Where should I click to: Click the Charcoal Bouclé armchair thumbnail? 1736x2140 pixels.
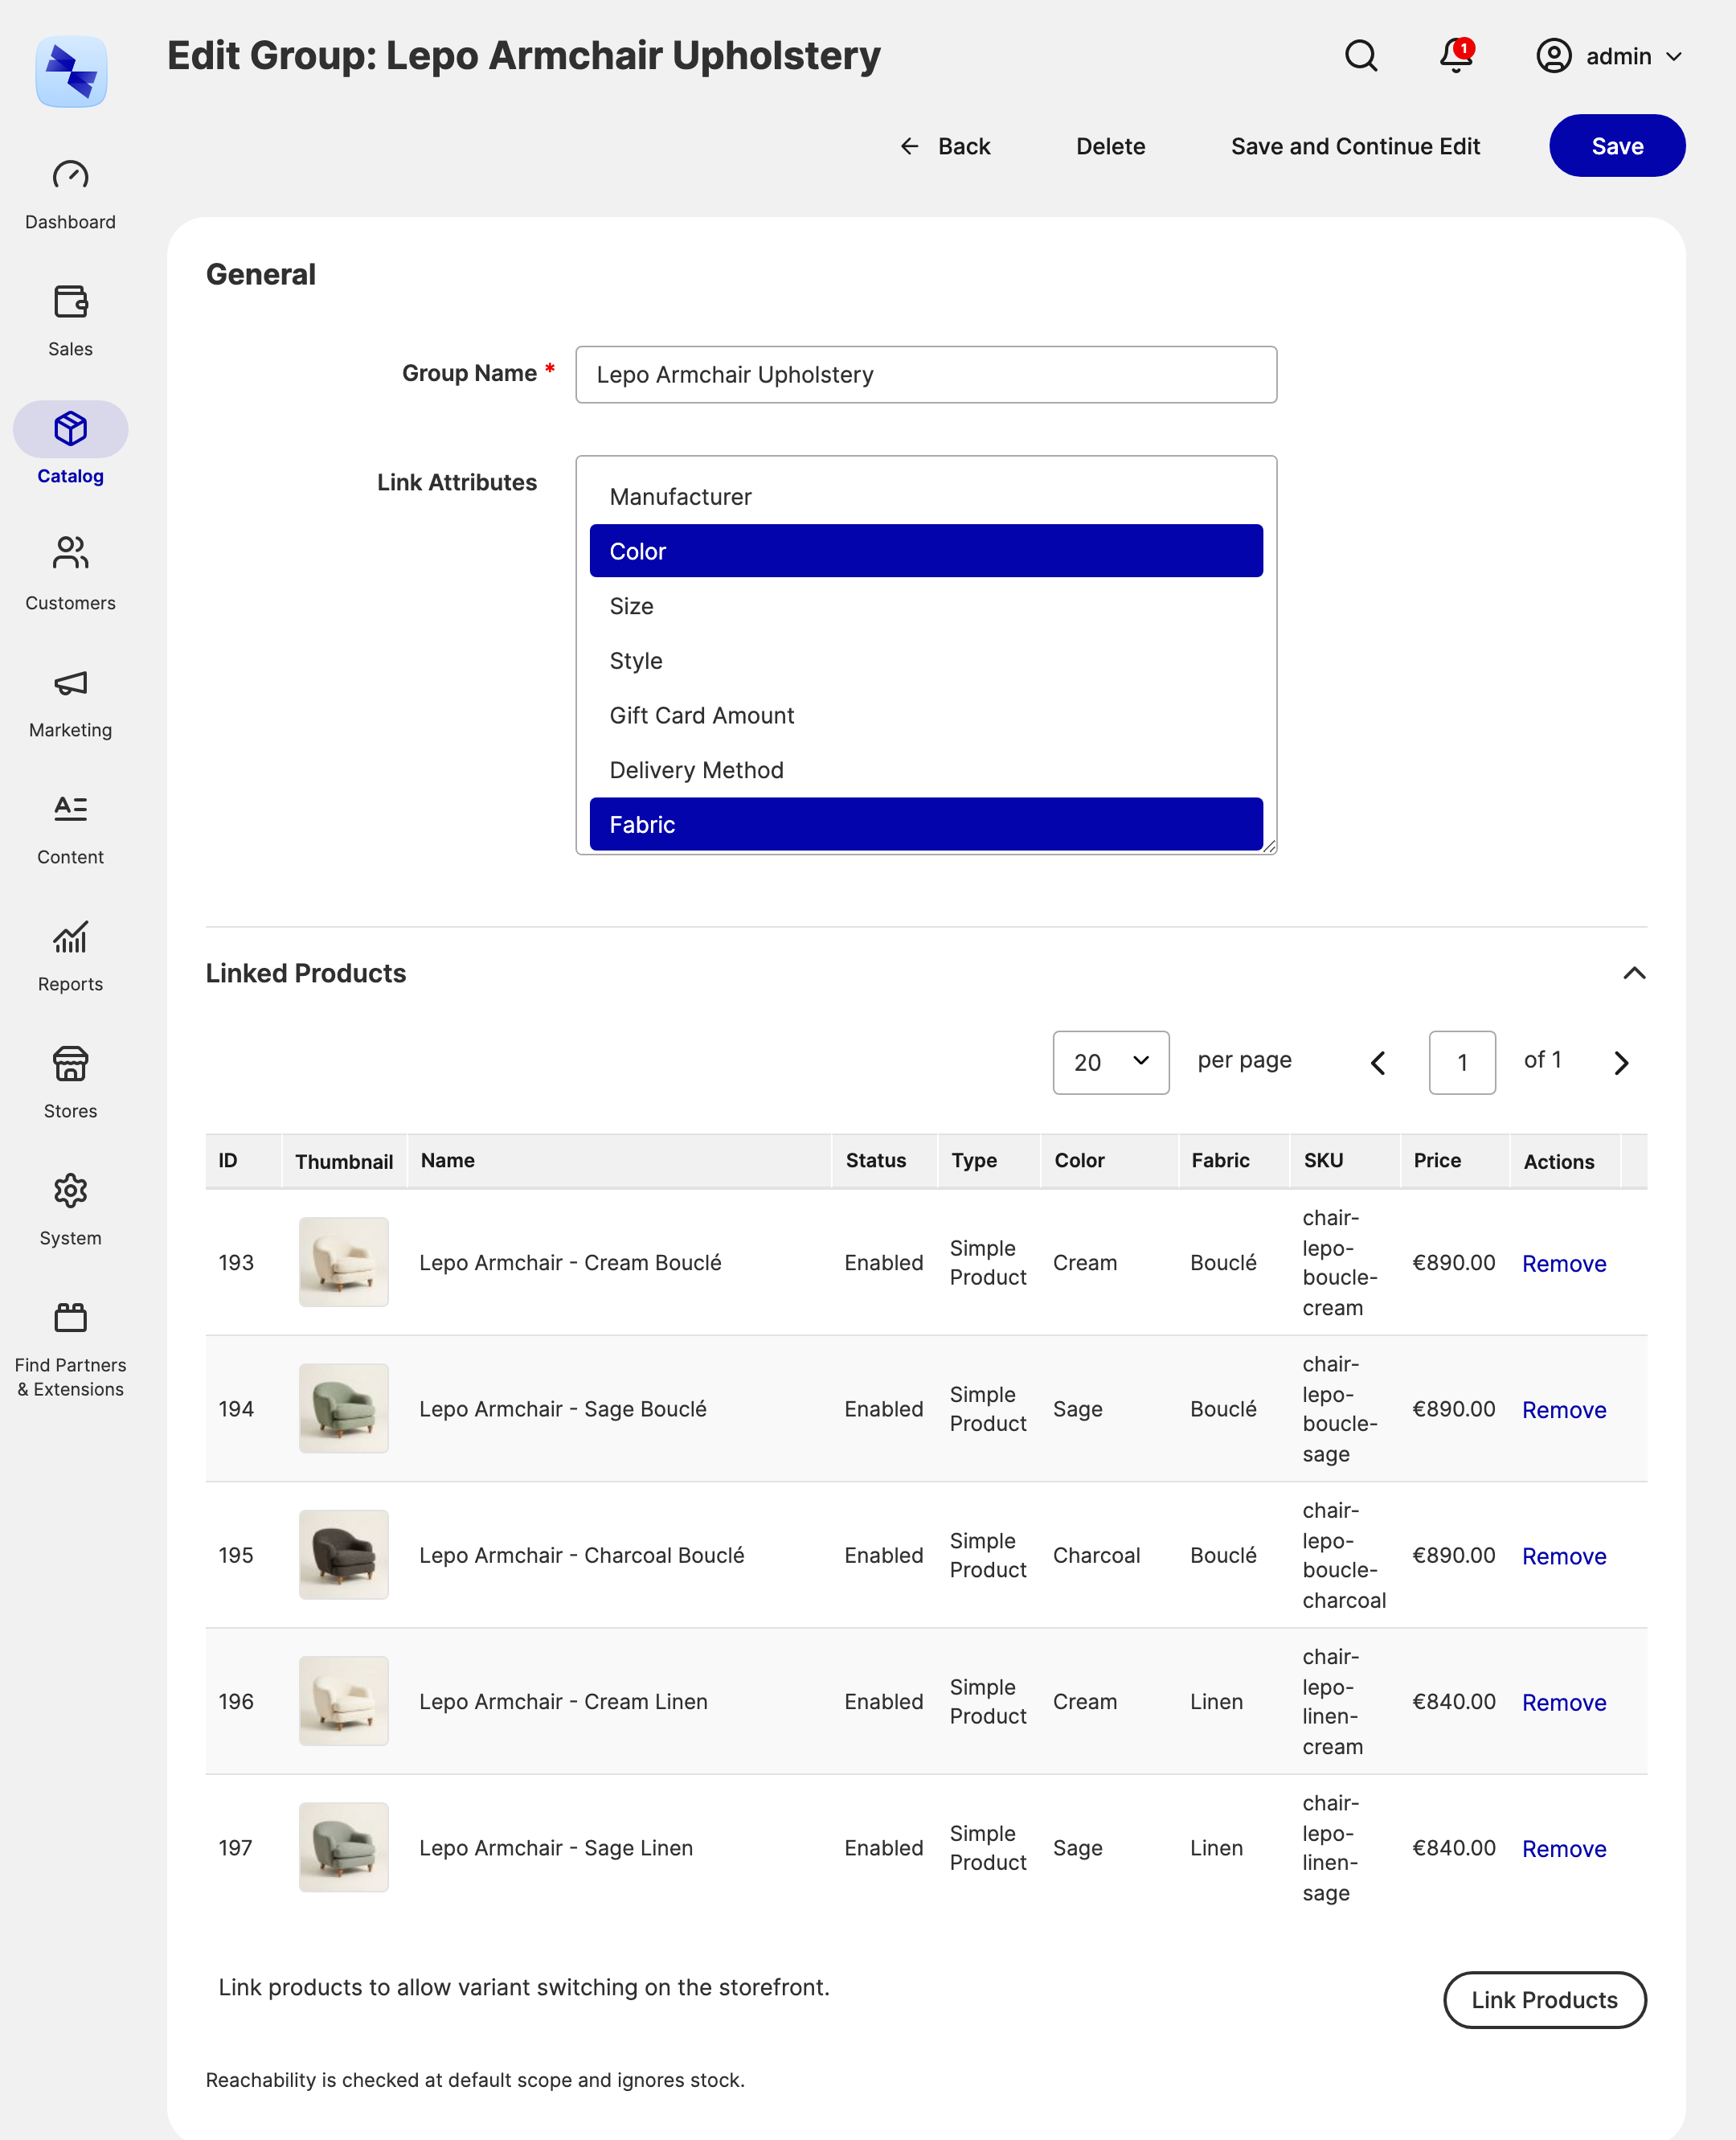tap(344, 1555)
